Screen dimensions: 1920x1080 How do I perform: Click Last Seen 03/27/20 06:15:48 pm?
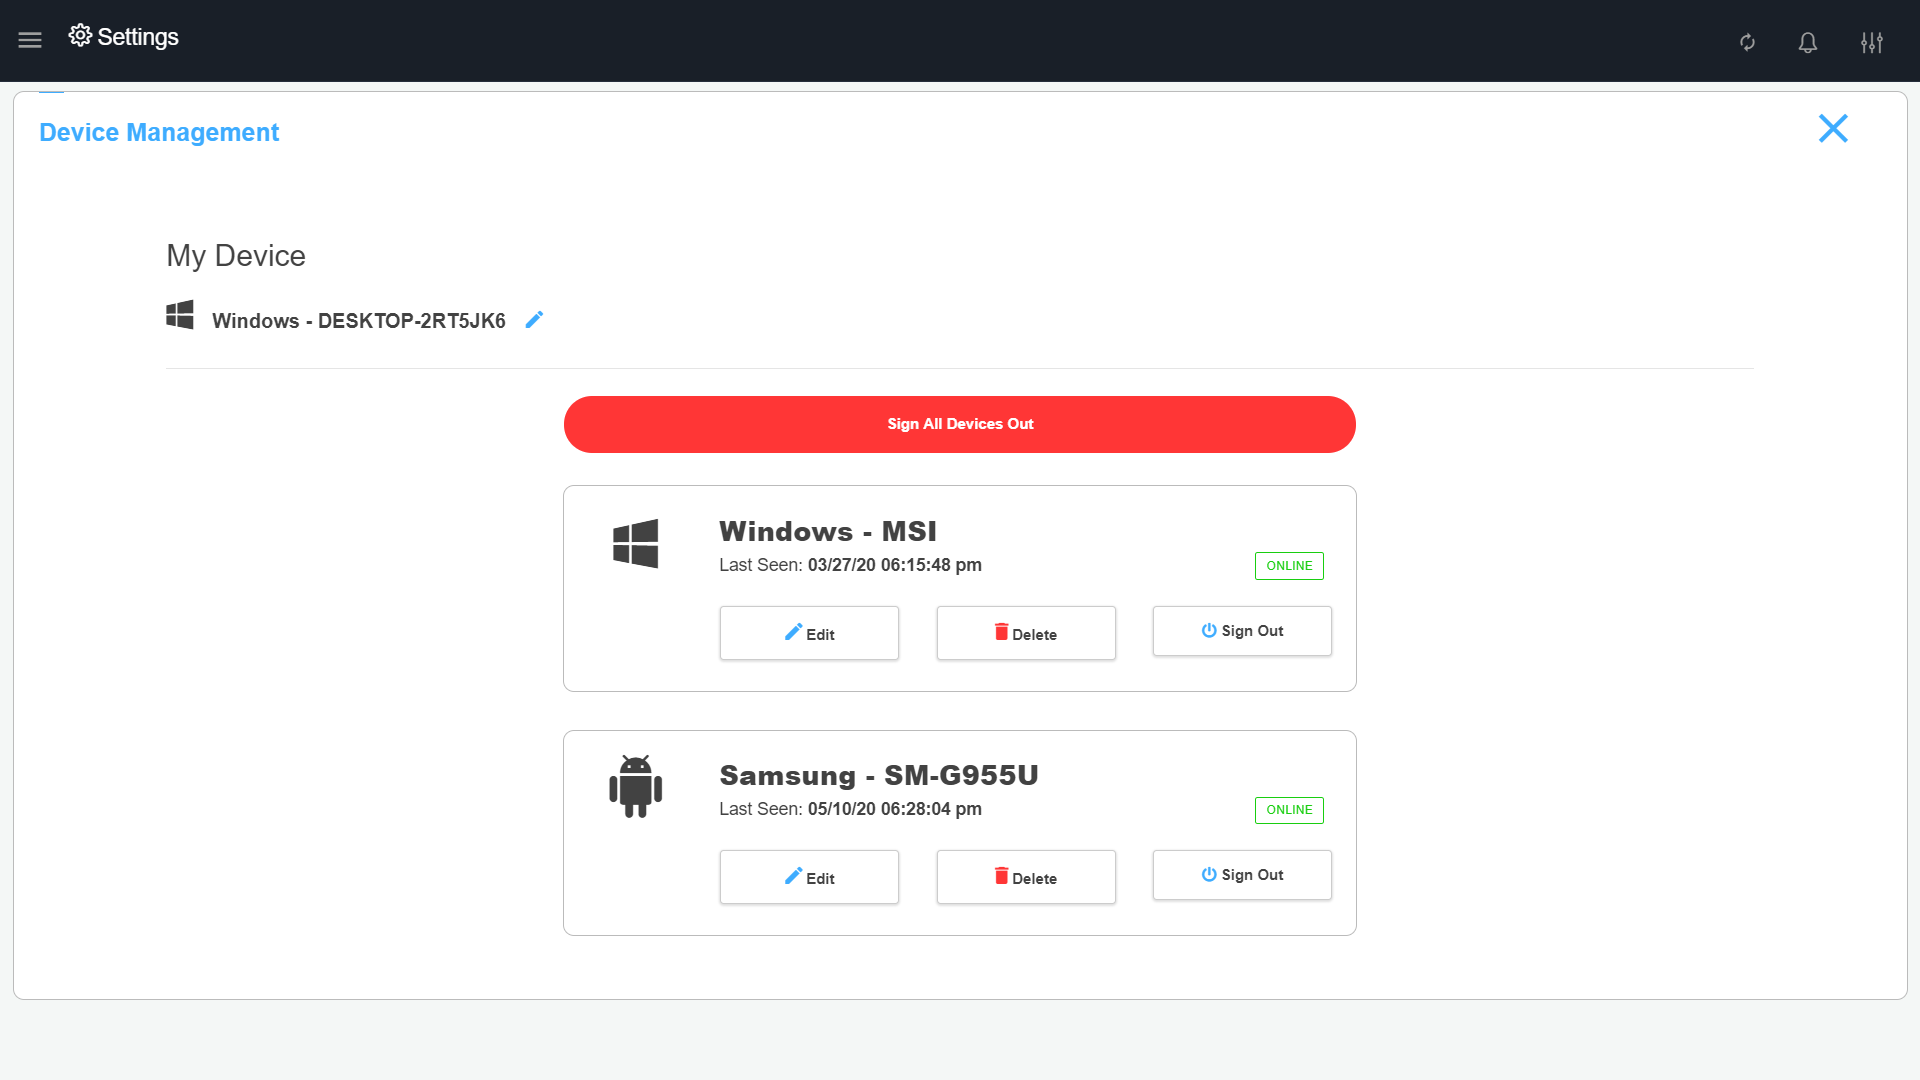(x=850, y=565)
